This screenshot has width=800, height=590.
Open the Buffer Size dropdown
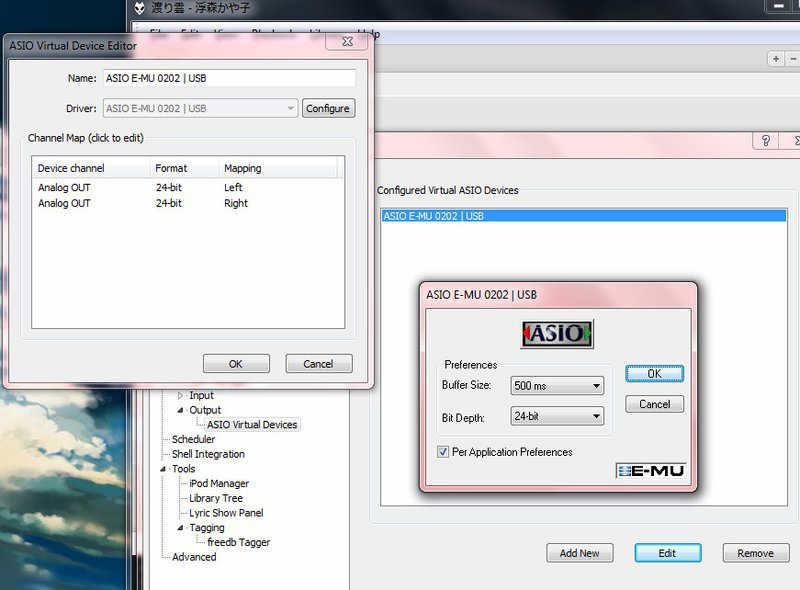(x=557, y=385)
